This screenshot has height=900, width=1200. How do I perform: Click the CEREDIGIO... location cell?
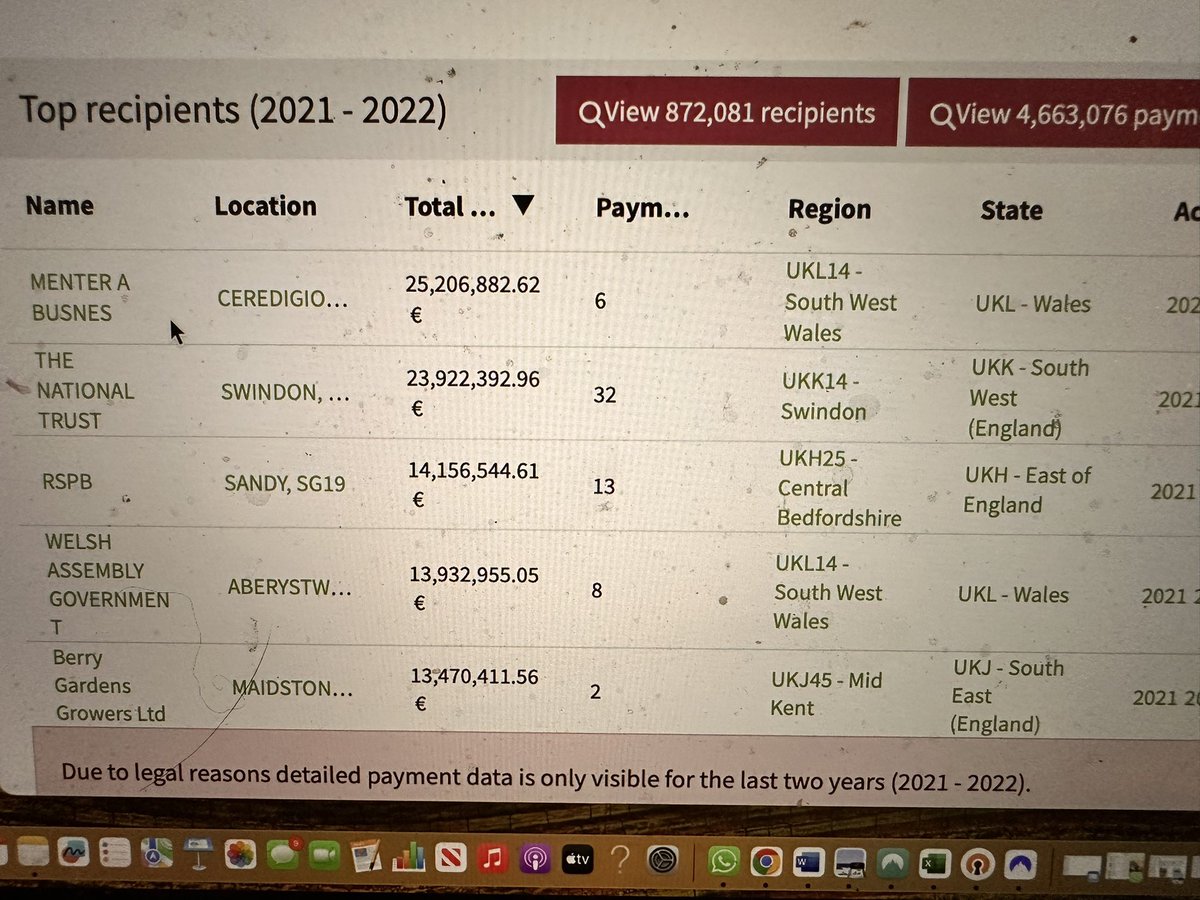pos(283,299)
